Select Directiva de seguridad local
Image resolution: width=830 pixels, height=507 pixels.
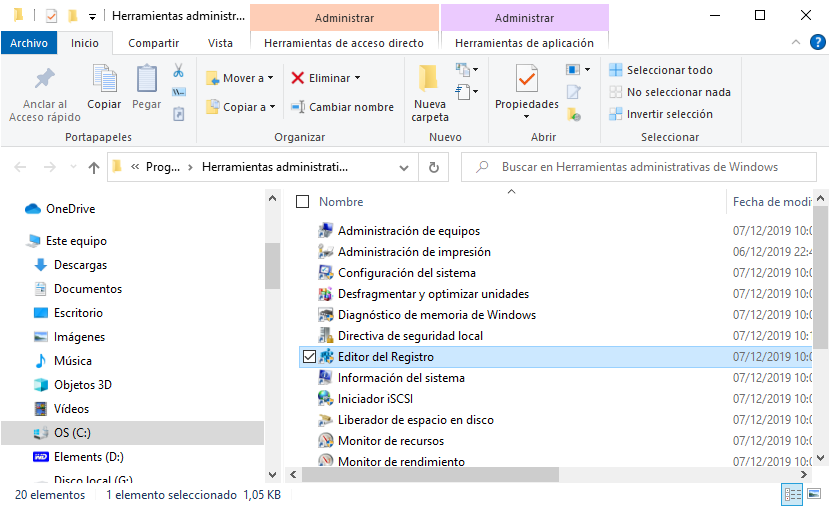410,336
